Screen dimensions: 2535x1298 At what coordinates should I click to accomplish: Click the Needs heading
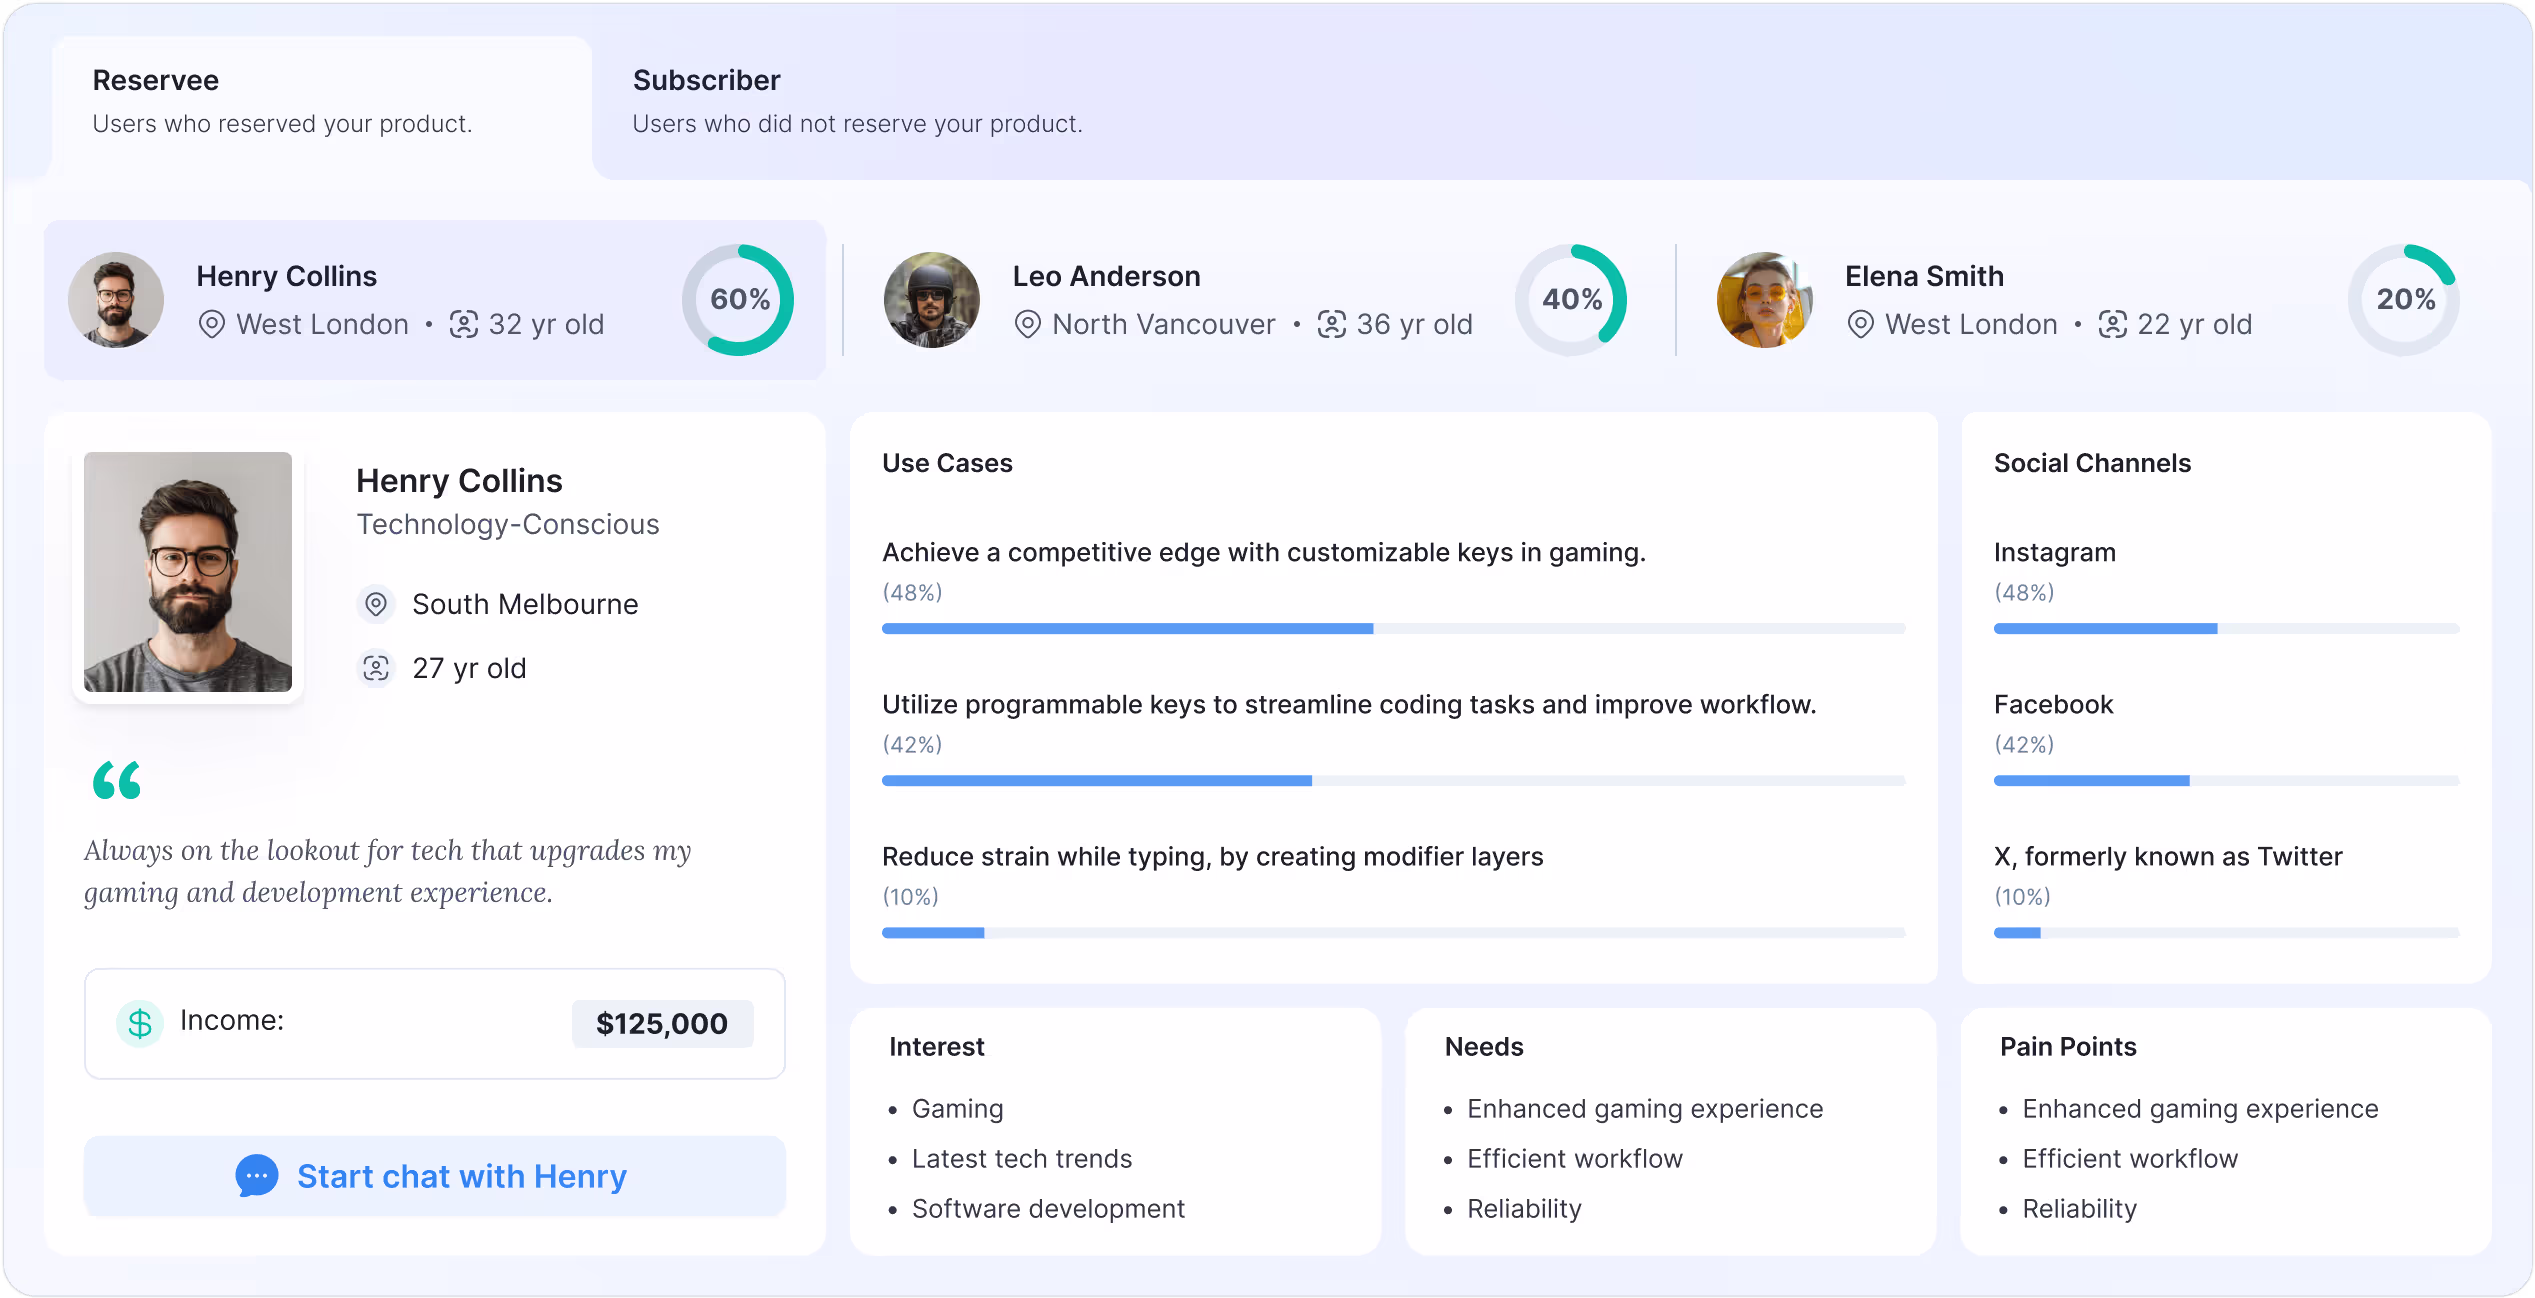1484,1046
